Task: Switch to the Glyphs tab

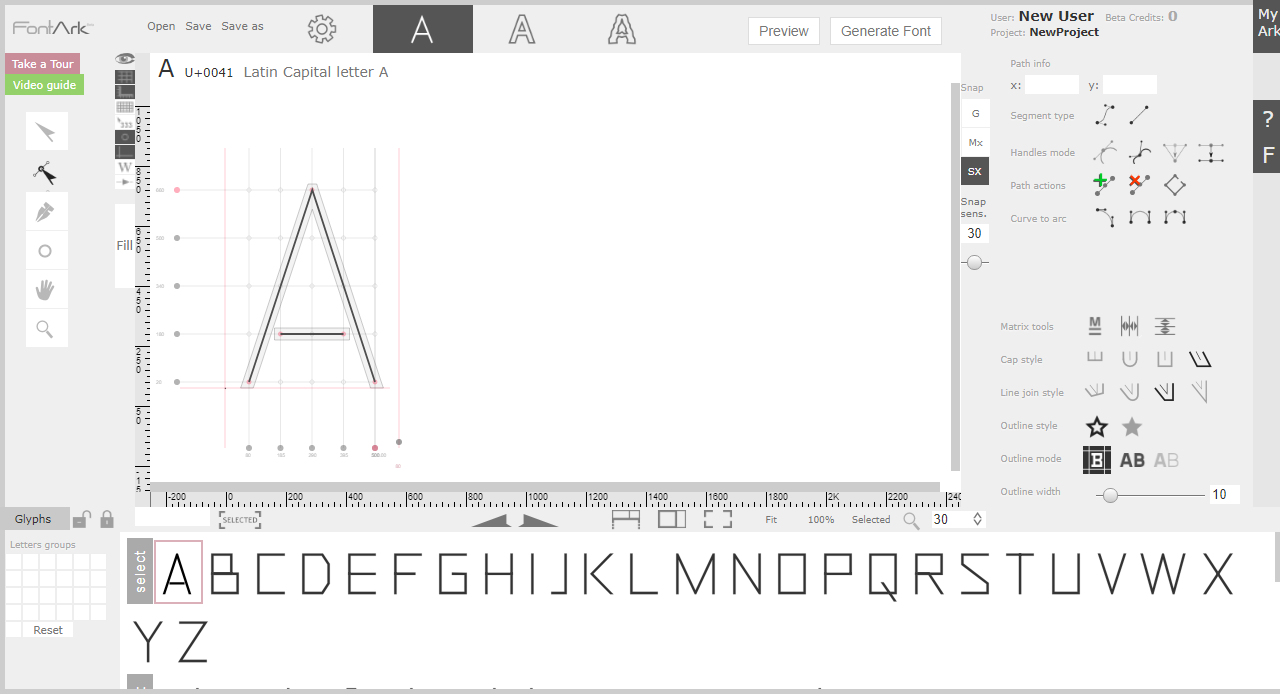Action: coord(33,519)
